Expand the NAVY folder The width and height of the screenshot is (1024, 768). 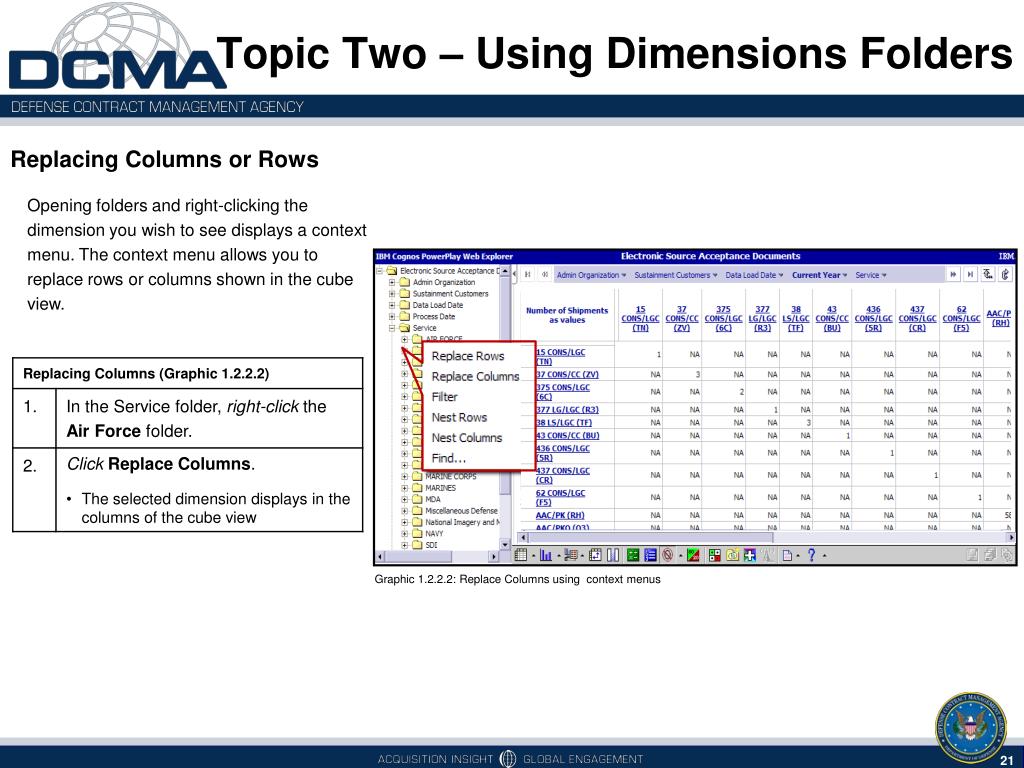tap(404, 534)
